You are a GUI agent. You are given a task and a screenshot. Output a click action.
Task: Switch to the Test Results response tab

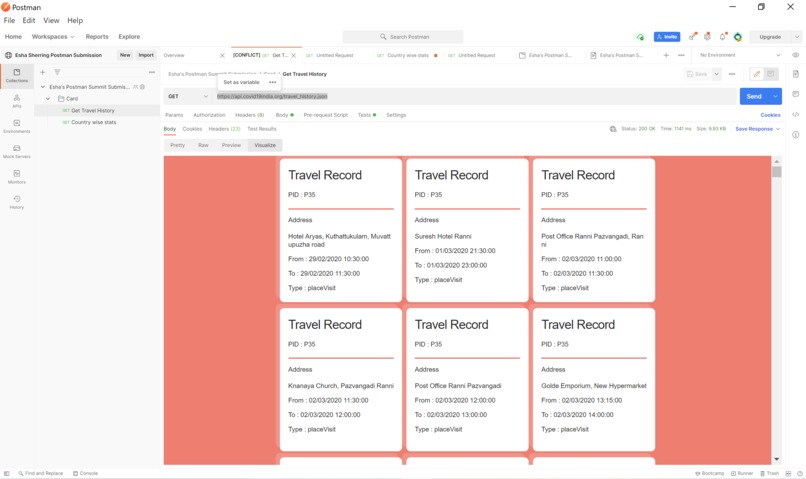[262, 129]
